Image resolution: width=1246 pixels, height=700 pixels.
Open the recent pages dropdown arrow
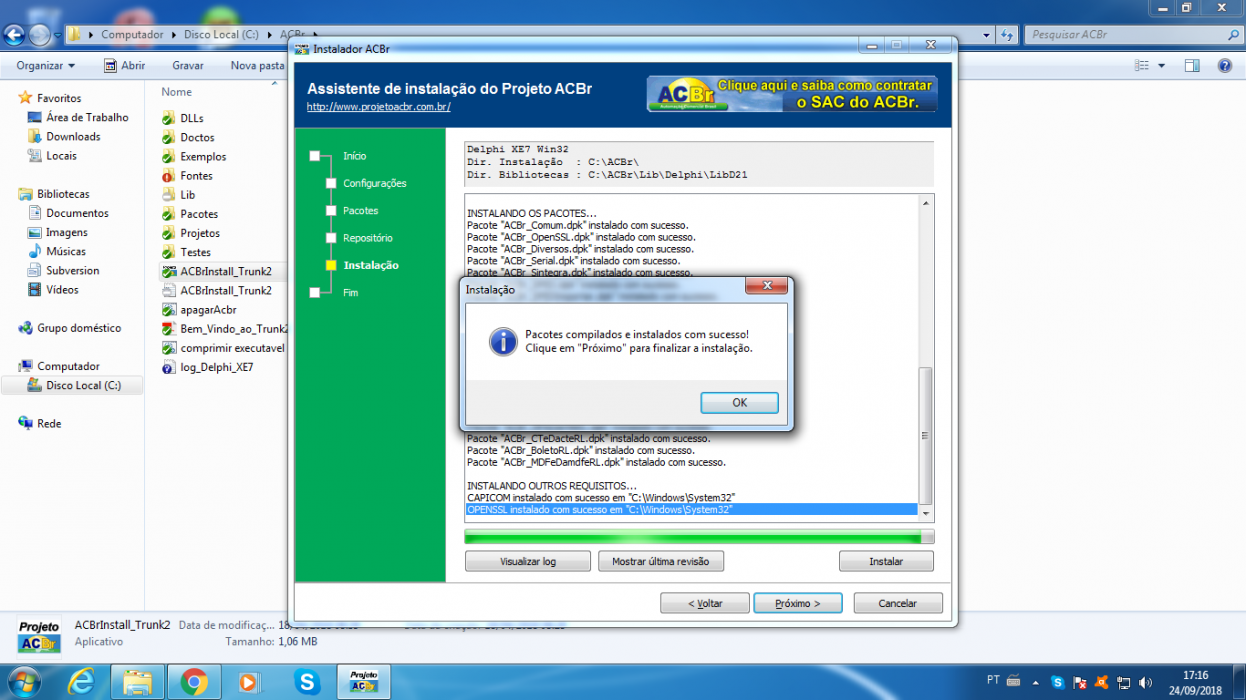pyautogui.click(x=56, y=36)
